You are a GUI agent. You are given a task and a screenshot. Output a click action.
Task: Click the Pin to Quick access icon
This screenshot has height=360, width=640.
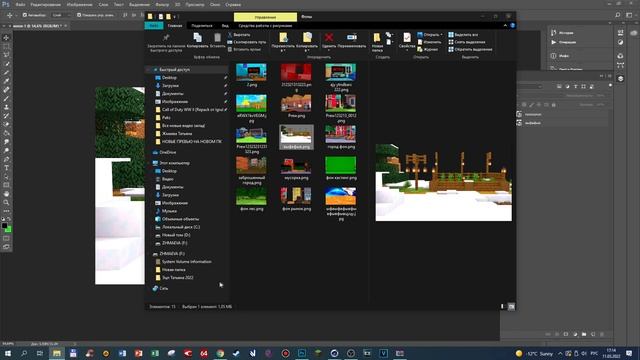(x=166, y=38)
